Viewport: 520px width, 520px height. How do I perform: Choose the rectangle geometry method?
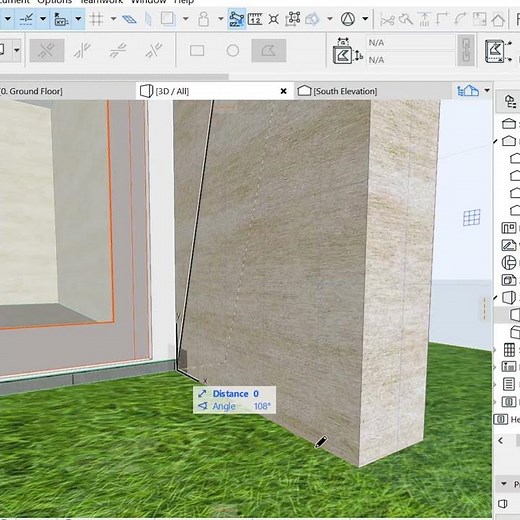(x=197, y=51)
